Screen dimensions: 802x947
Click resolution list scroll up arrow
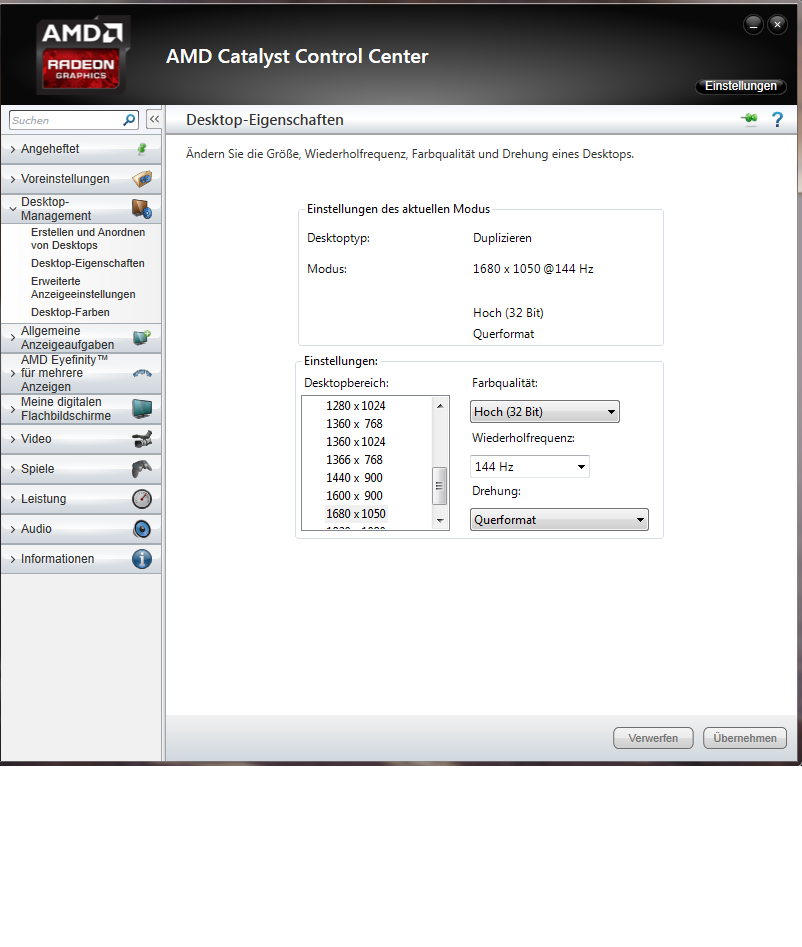440,406
